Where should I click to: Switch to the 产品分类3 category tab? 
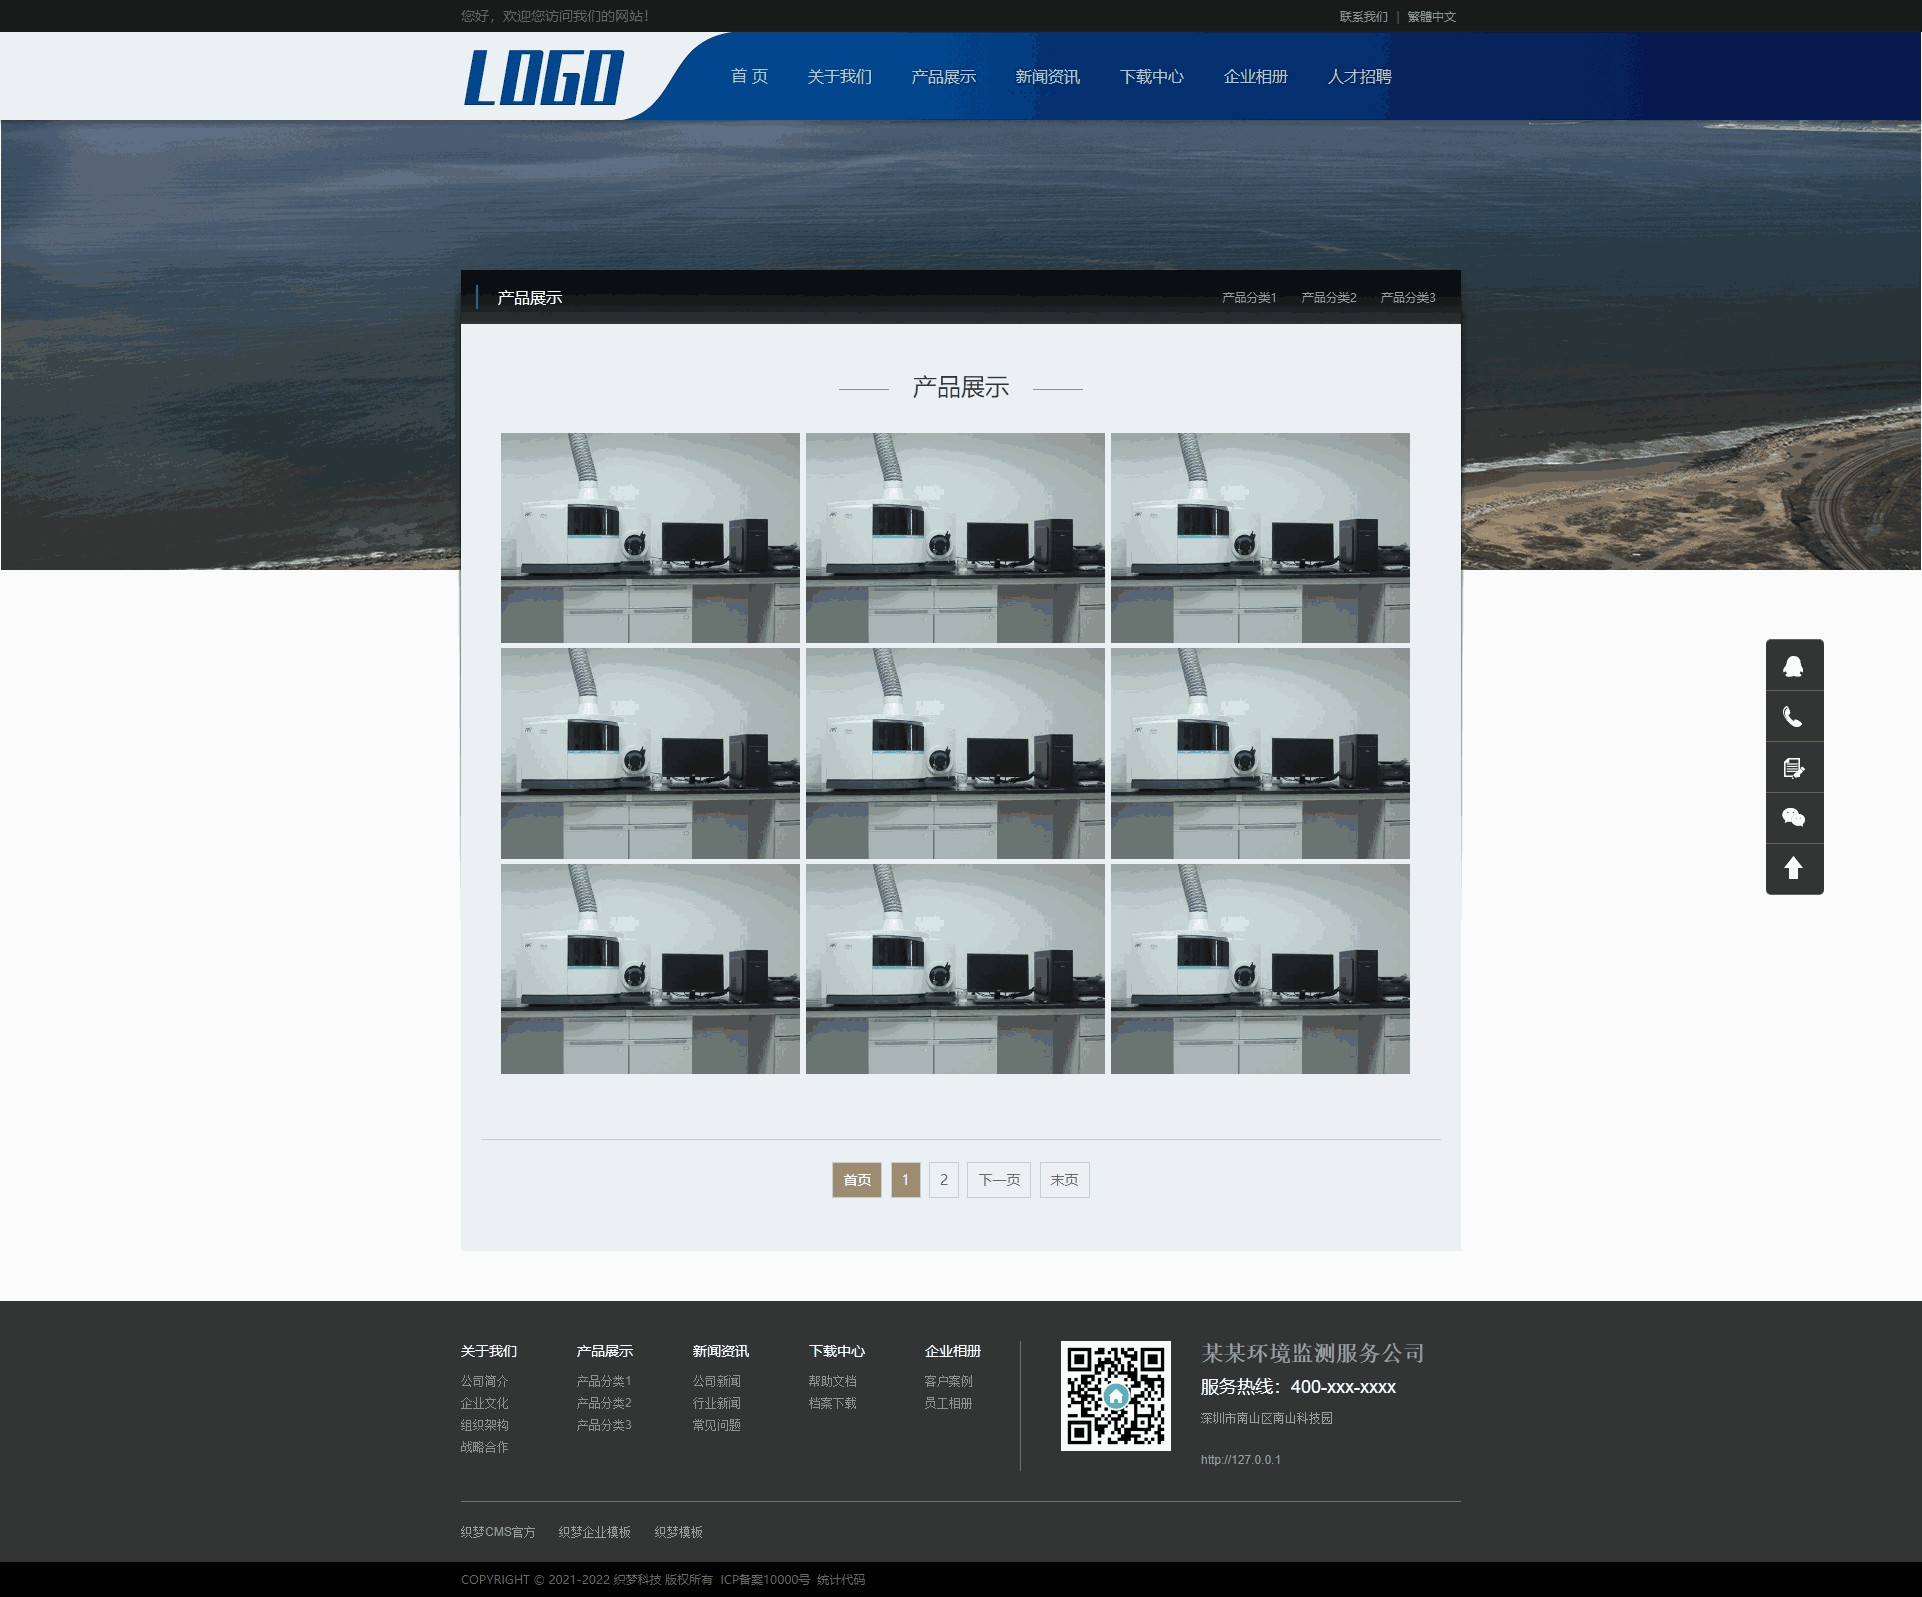[x=1407, y=298]
